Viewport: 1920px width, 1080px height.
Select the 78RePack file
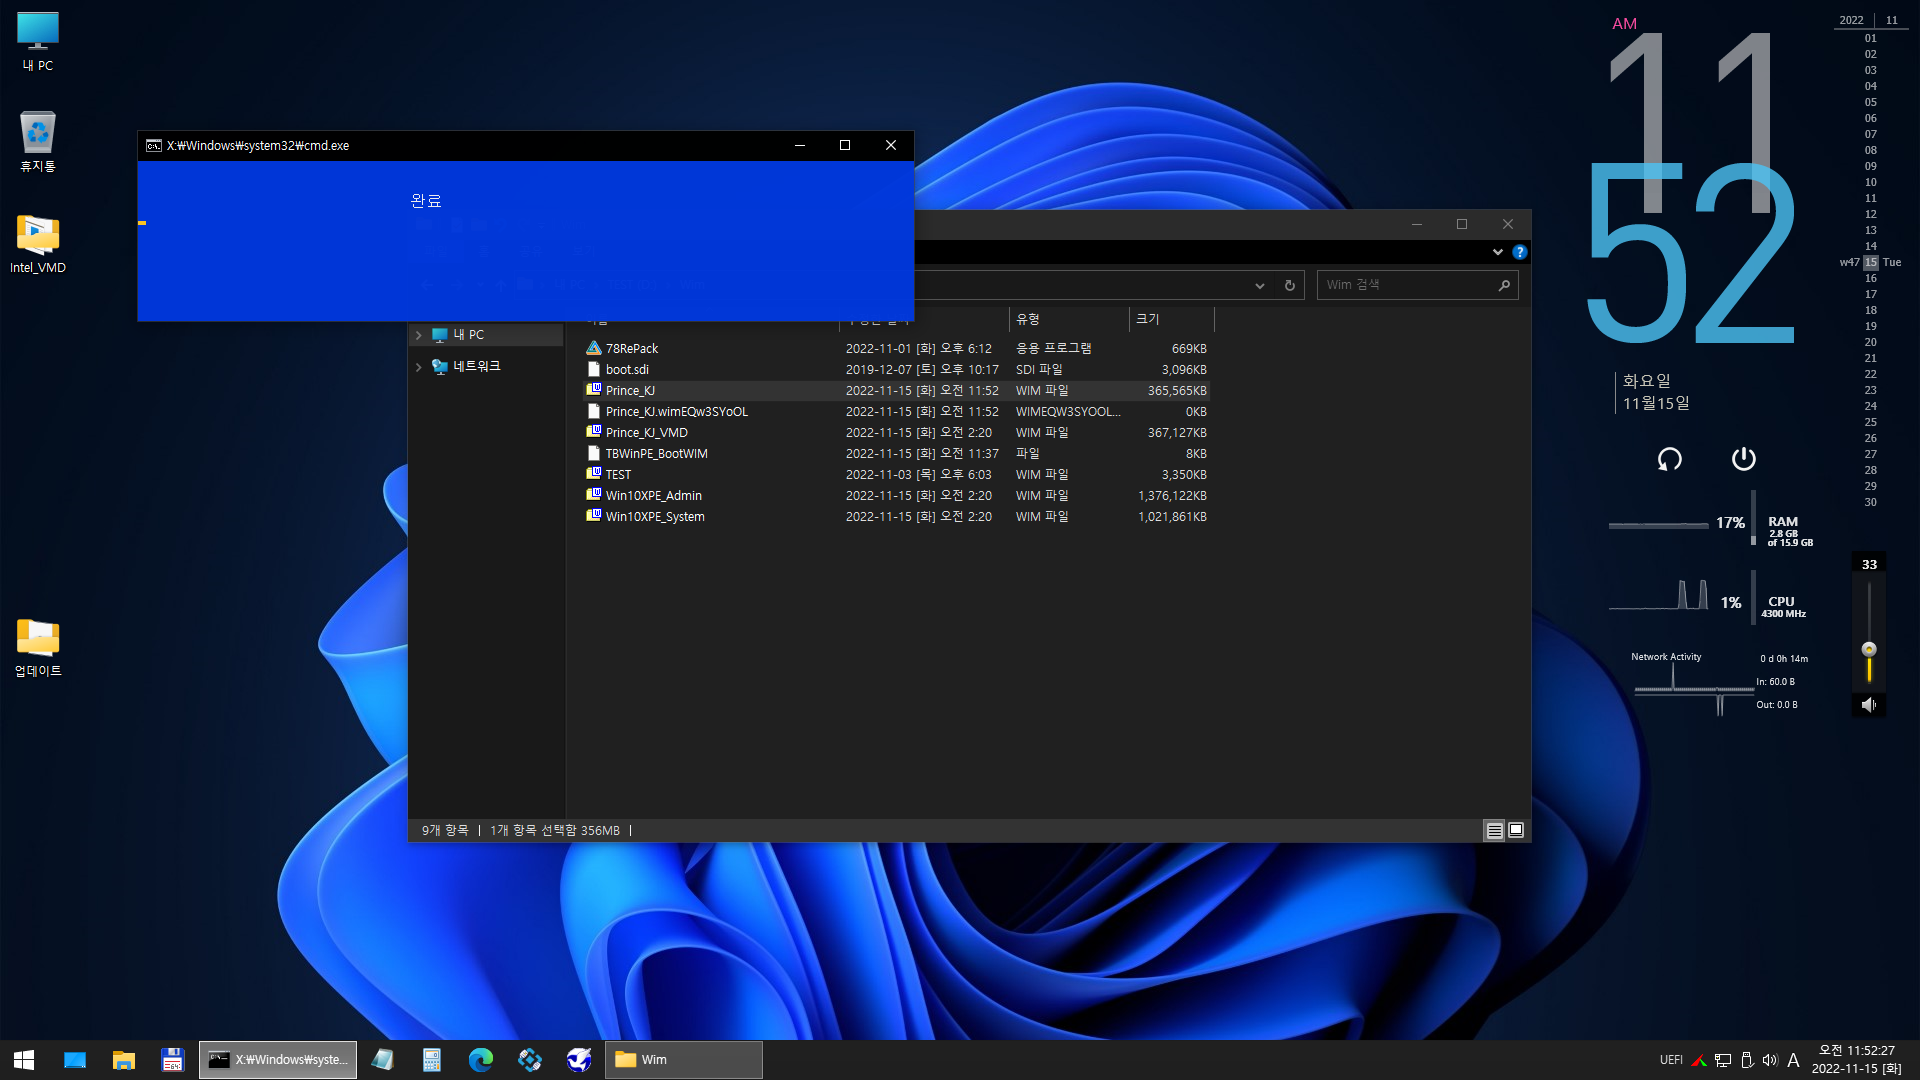(x=631, y=349)
